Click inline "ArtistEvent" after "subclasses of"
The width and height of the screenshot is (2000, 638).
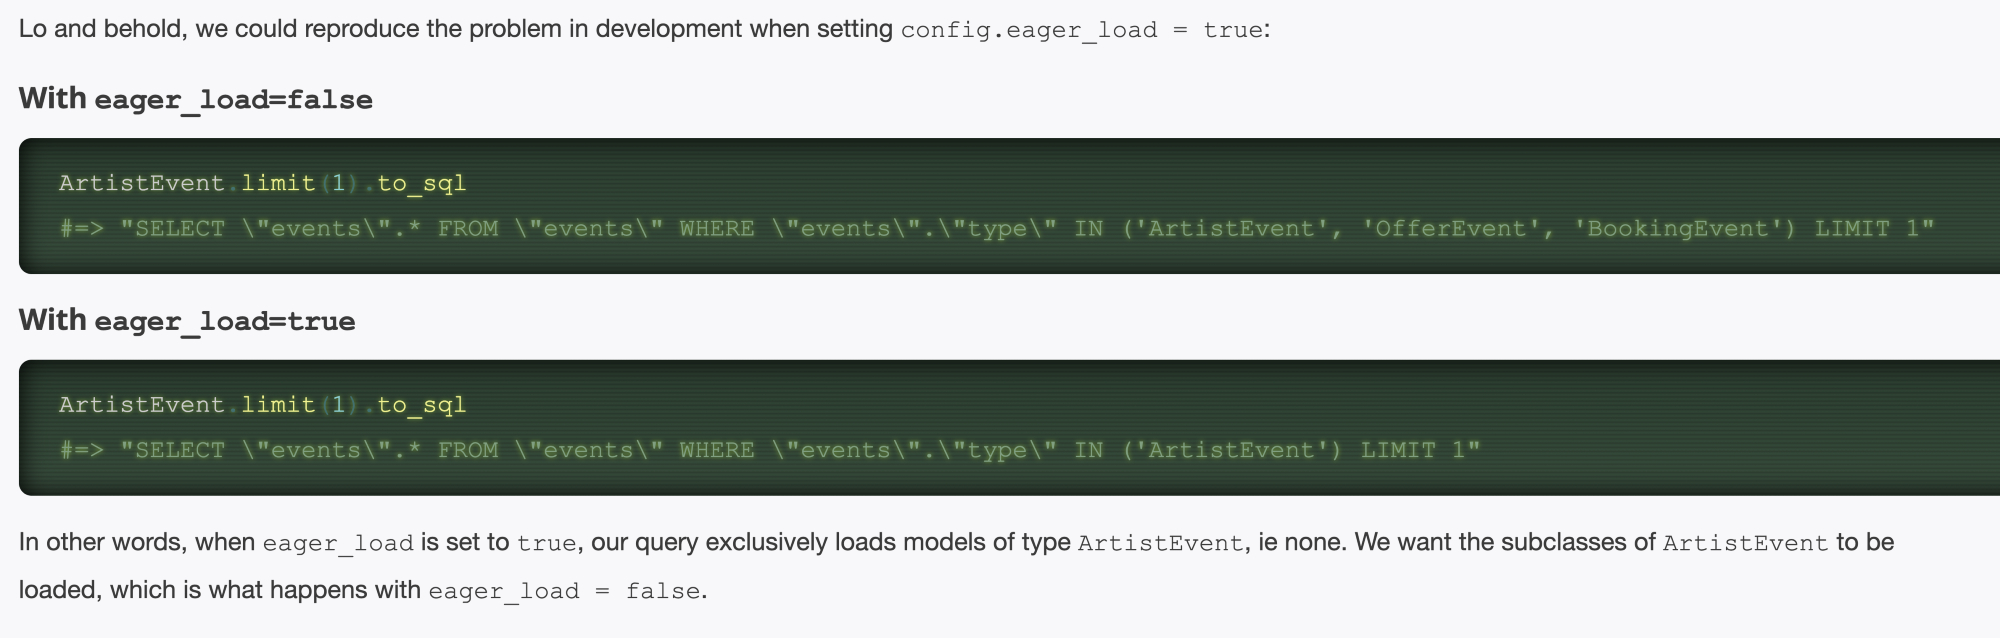click(x=1745, y=544)
